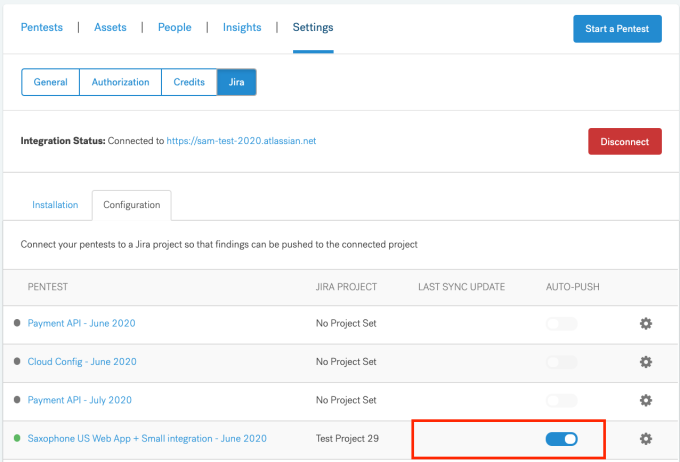Select the Authorization settings tab
680x462 pixels.
click(x=120, y=82)
